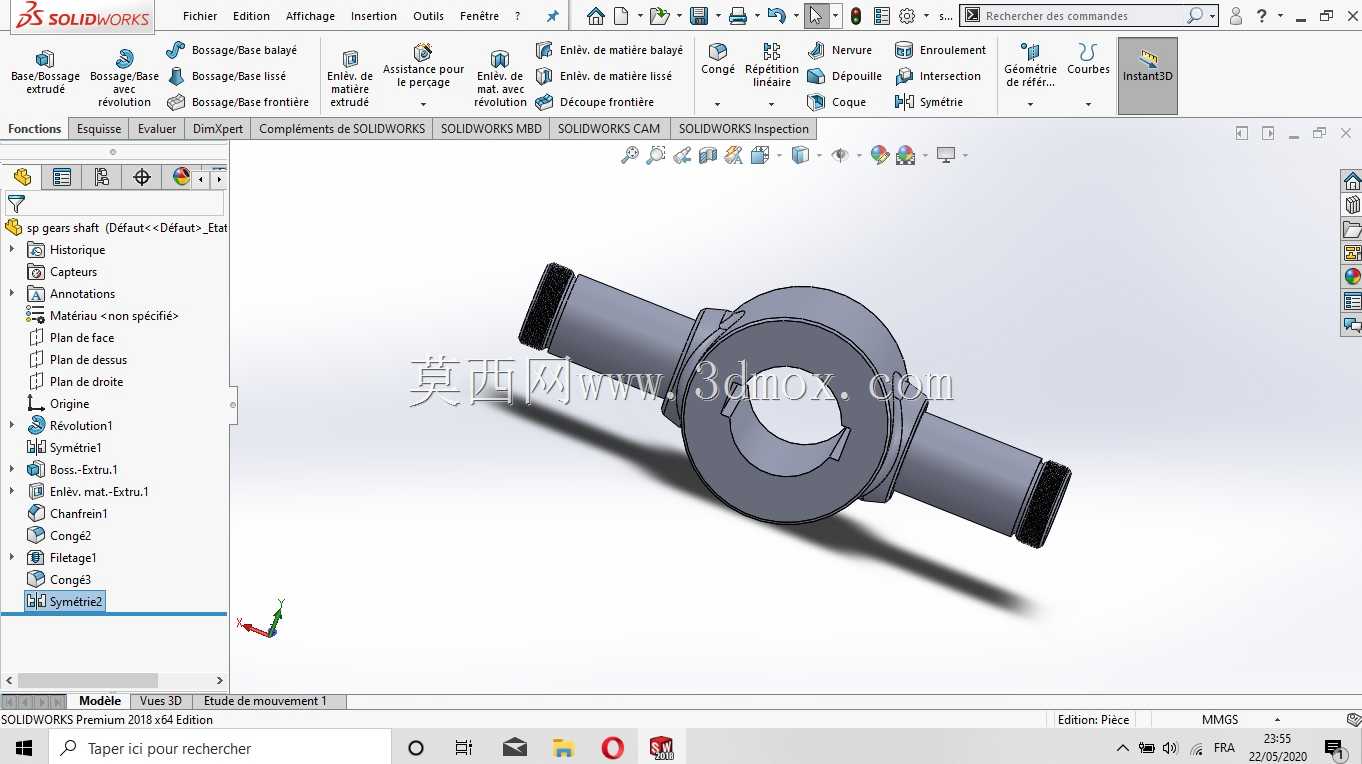Expand the Boss.-Extru.1 feature node
The image size is (1362, 764).
point(12,470)
